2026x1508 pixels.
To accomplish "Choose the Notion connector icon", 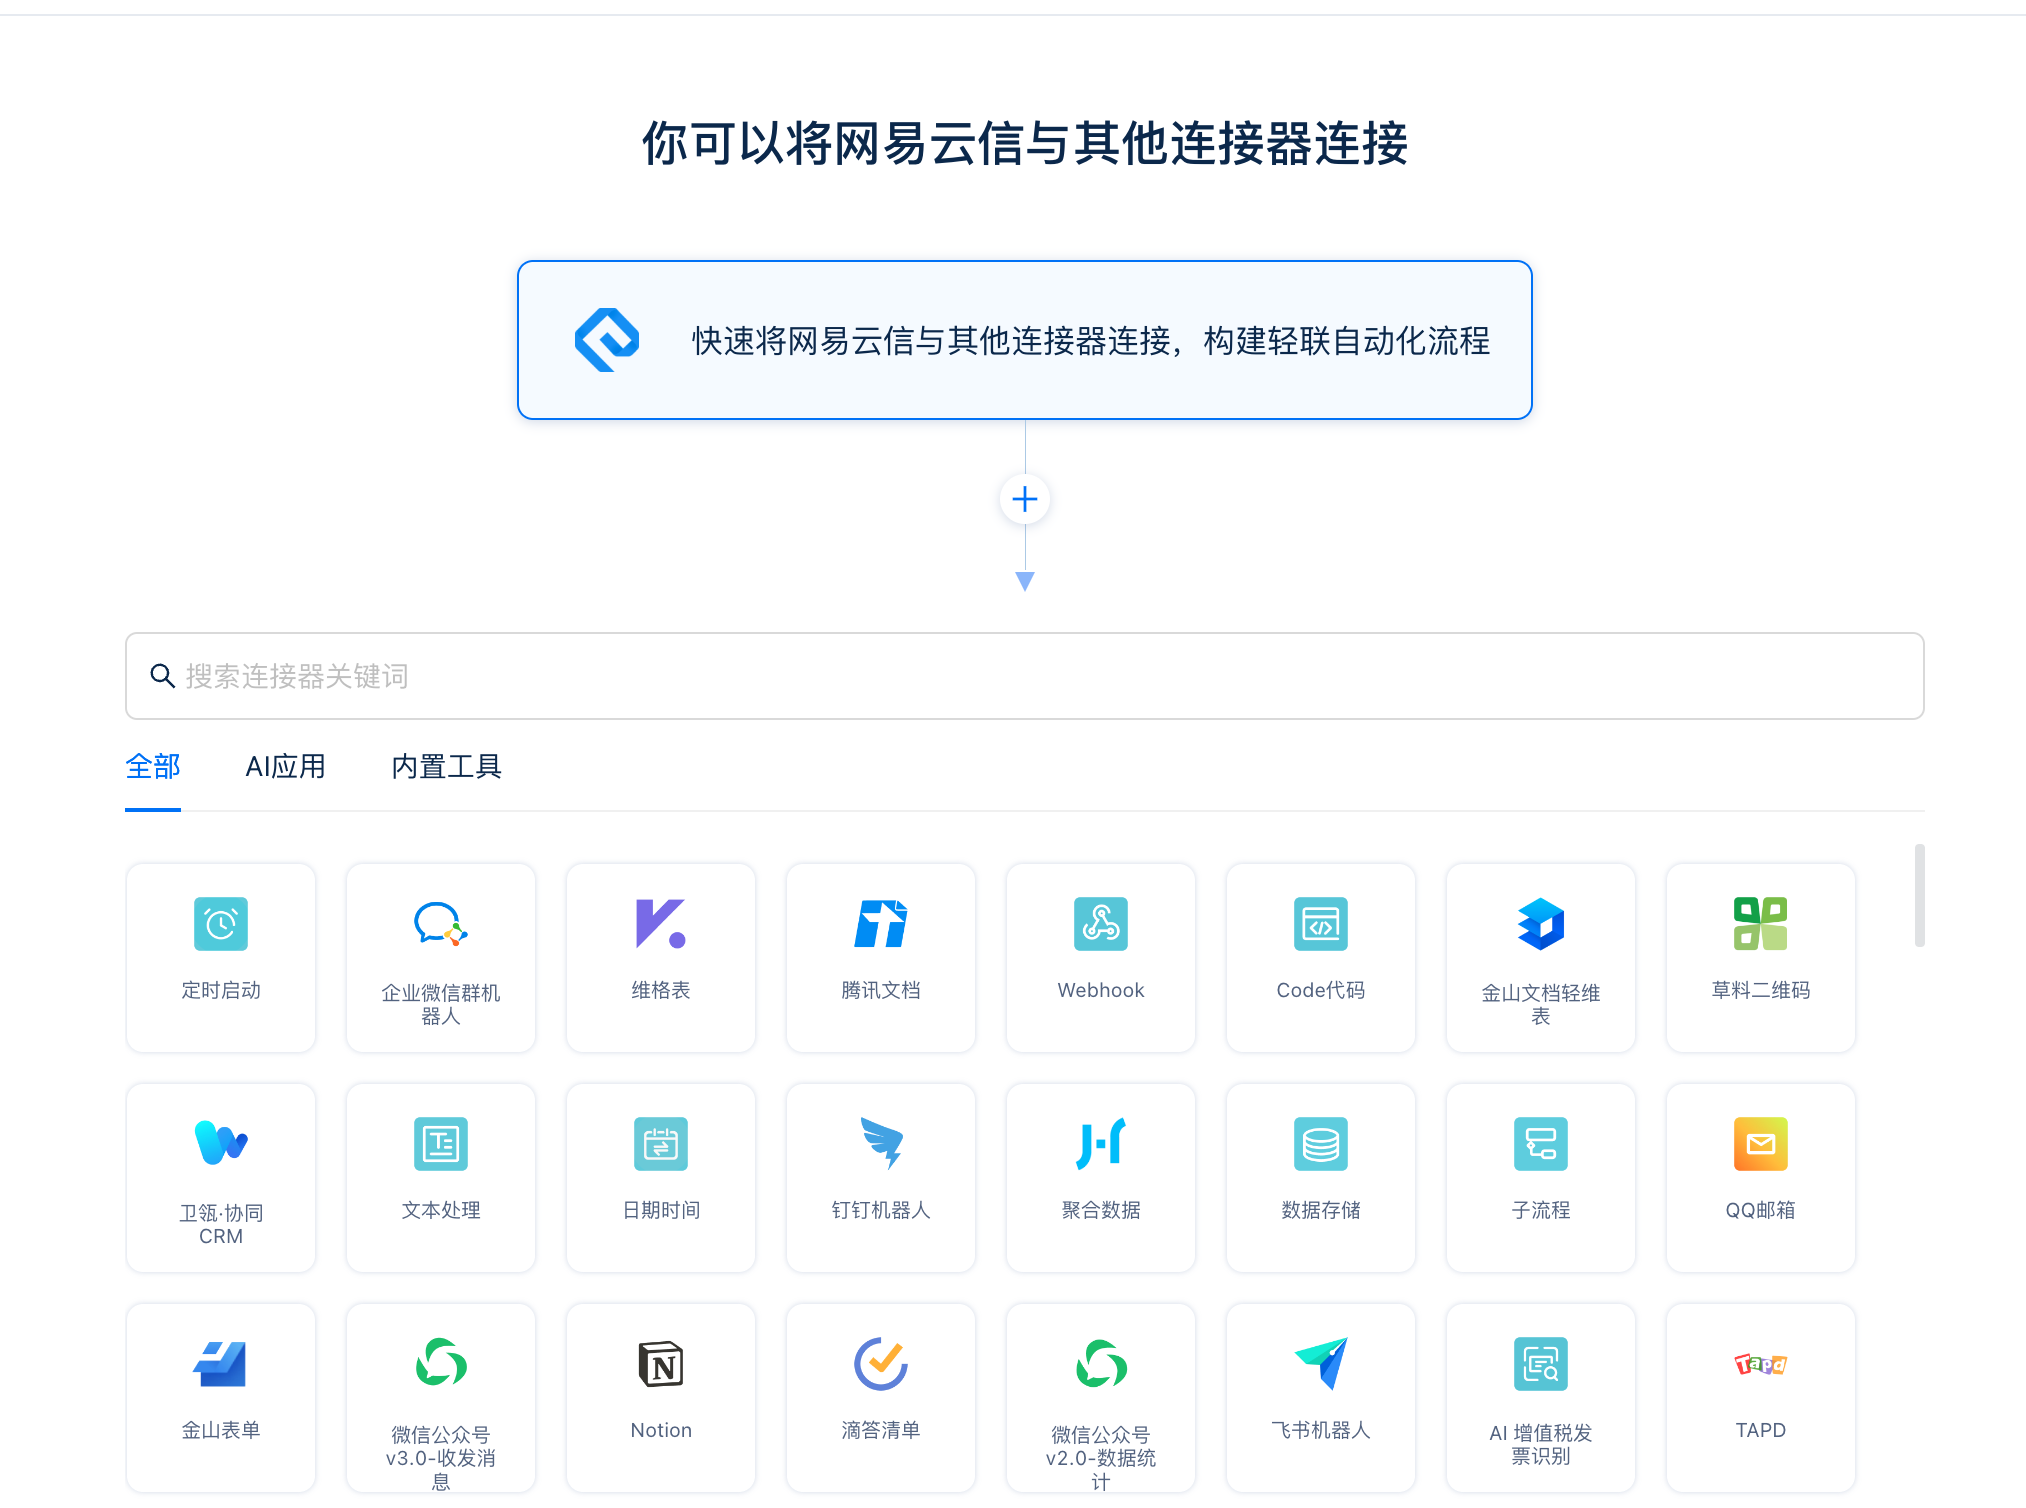I will point(660,1364).
